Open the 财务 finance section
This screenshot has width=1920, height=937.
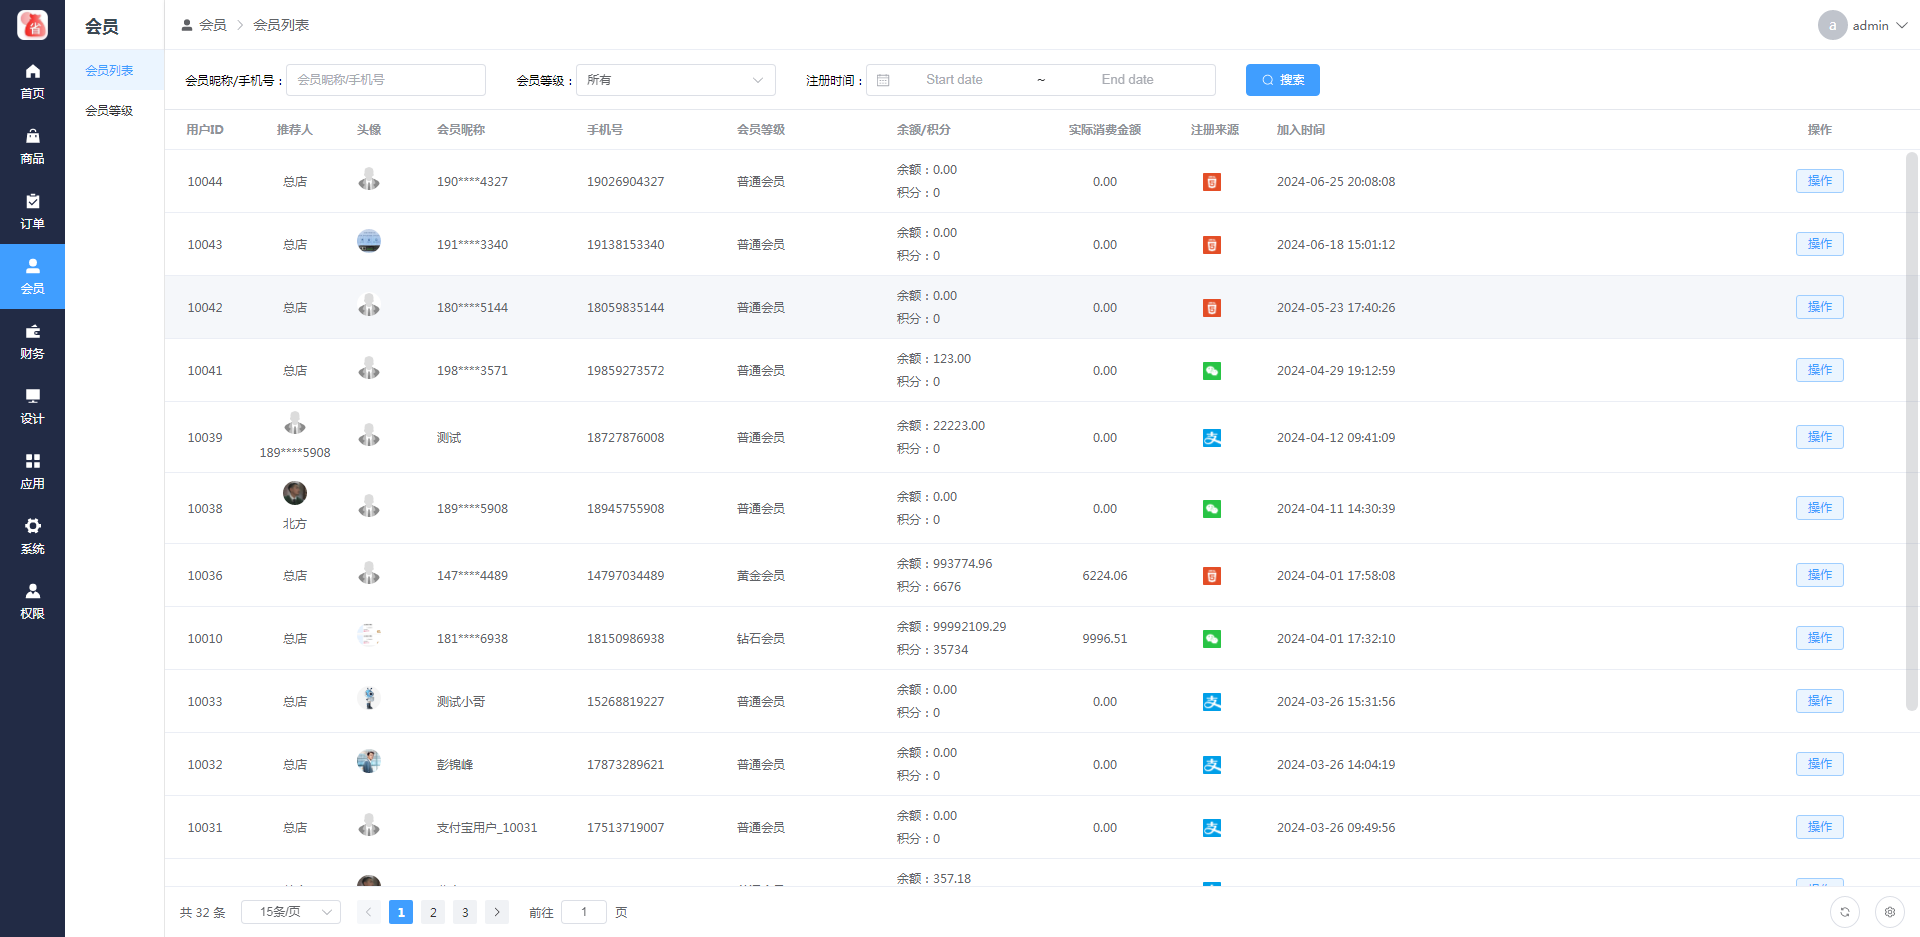point(32,341)
